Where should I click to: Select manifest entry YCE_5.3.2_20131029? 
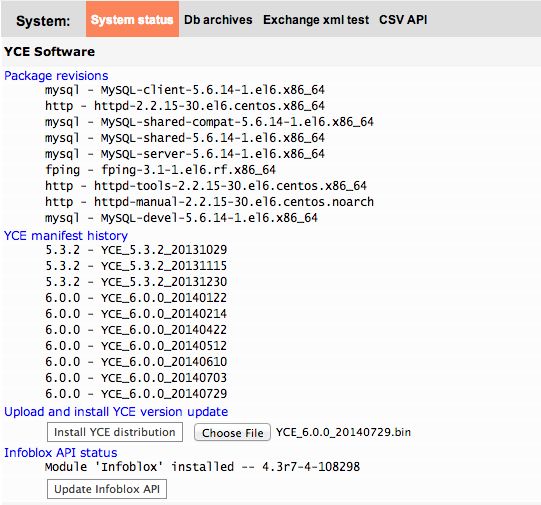coord(136,250)
